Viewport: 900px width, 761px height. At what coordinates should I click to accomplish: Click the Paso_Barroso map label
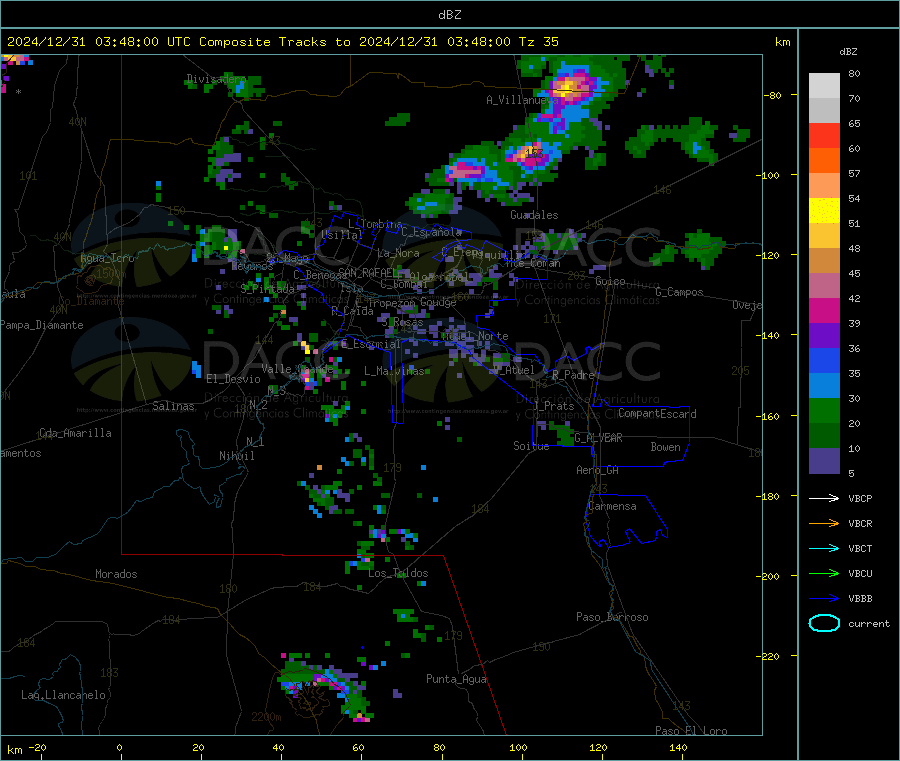click(612, 617)
